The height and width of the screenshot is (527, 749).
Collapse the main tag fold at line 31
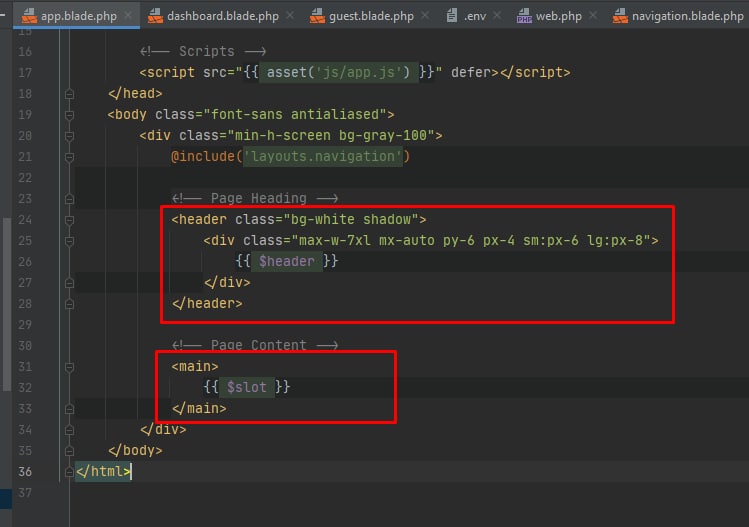coord(69,367)
